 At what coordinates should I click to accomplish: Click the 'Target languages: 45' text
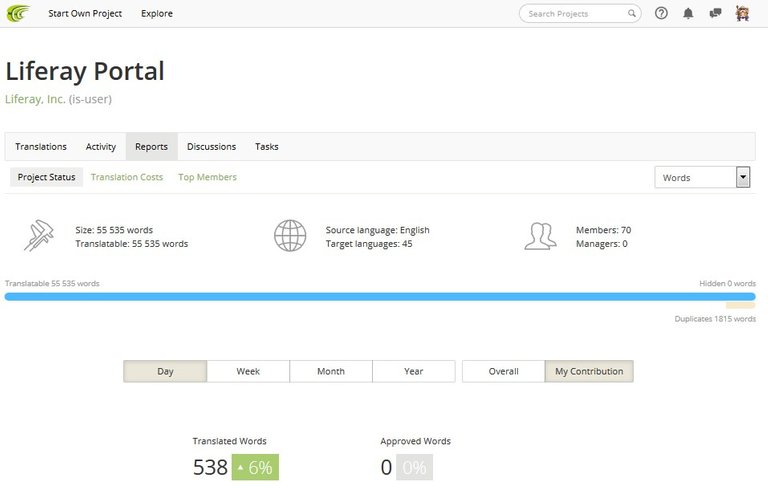[x=369, y=244]
